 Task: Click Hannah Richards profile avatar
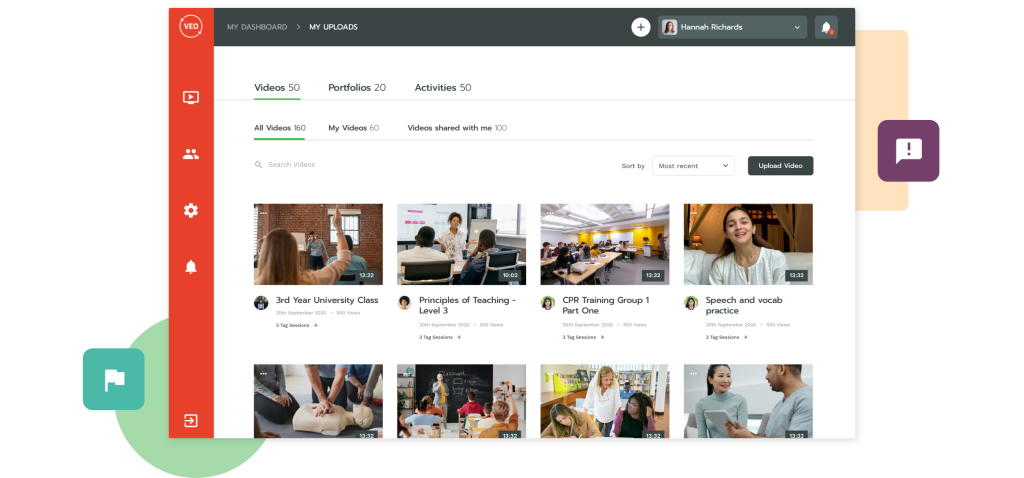click(669, 27)
